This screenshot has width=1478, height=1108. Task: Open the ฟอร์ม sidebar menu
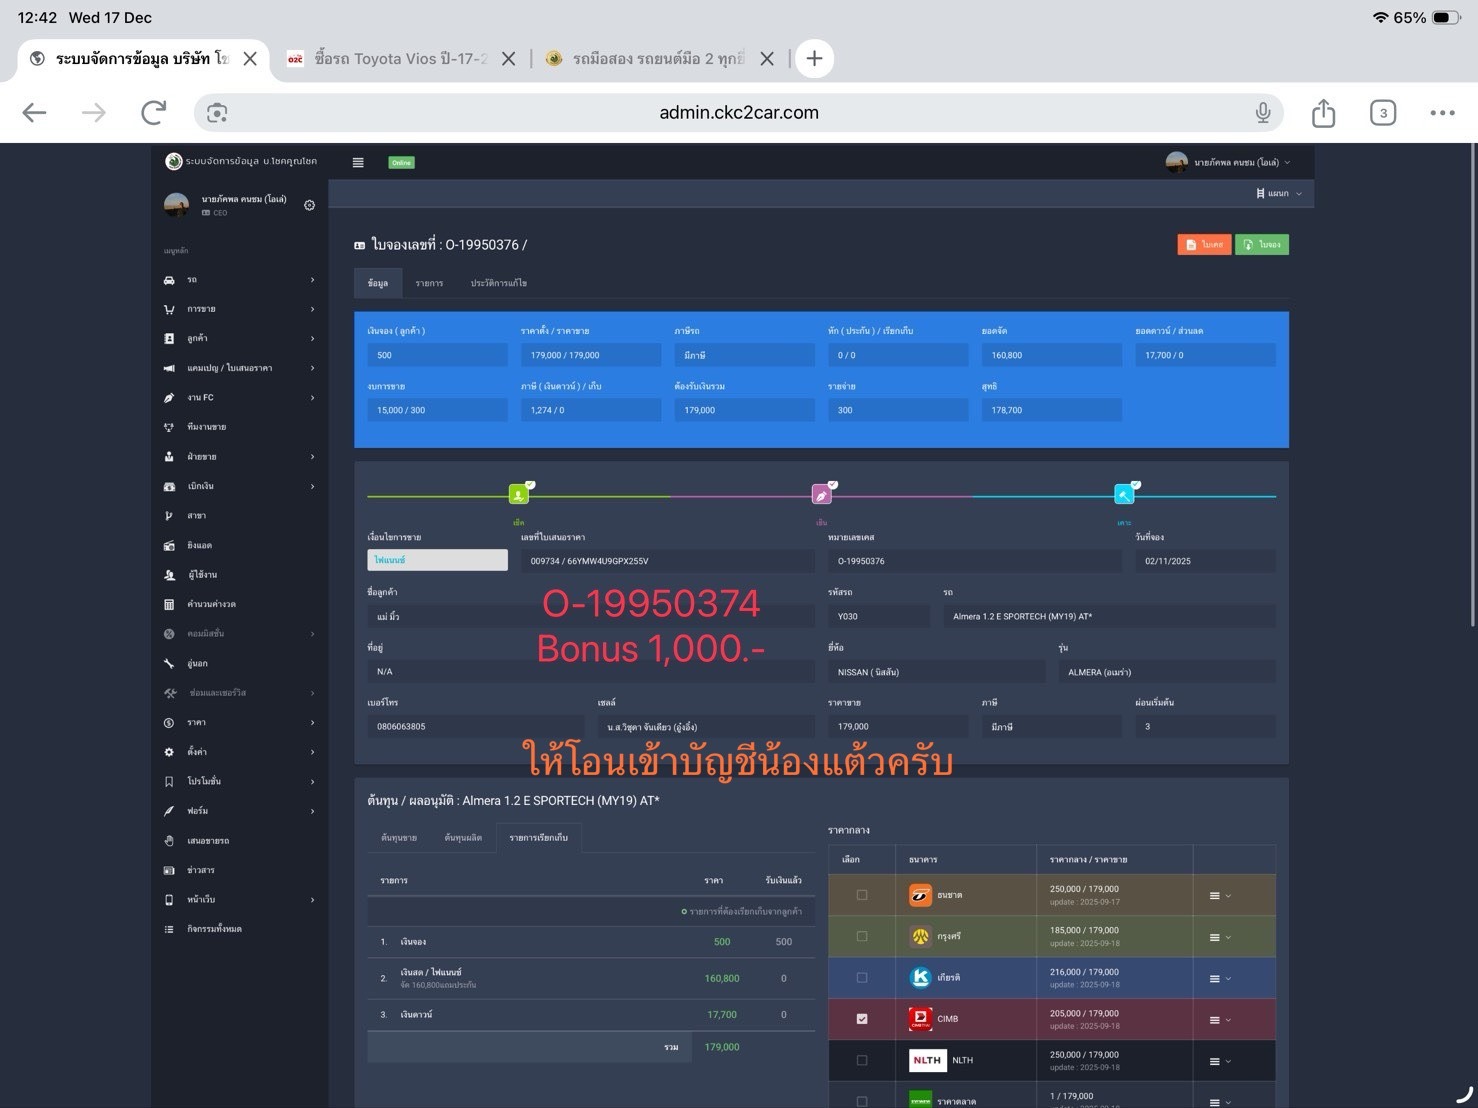click(240, 811)
